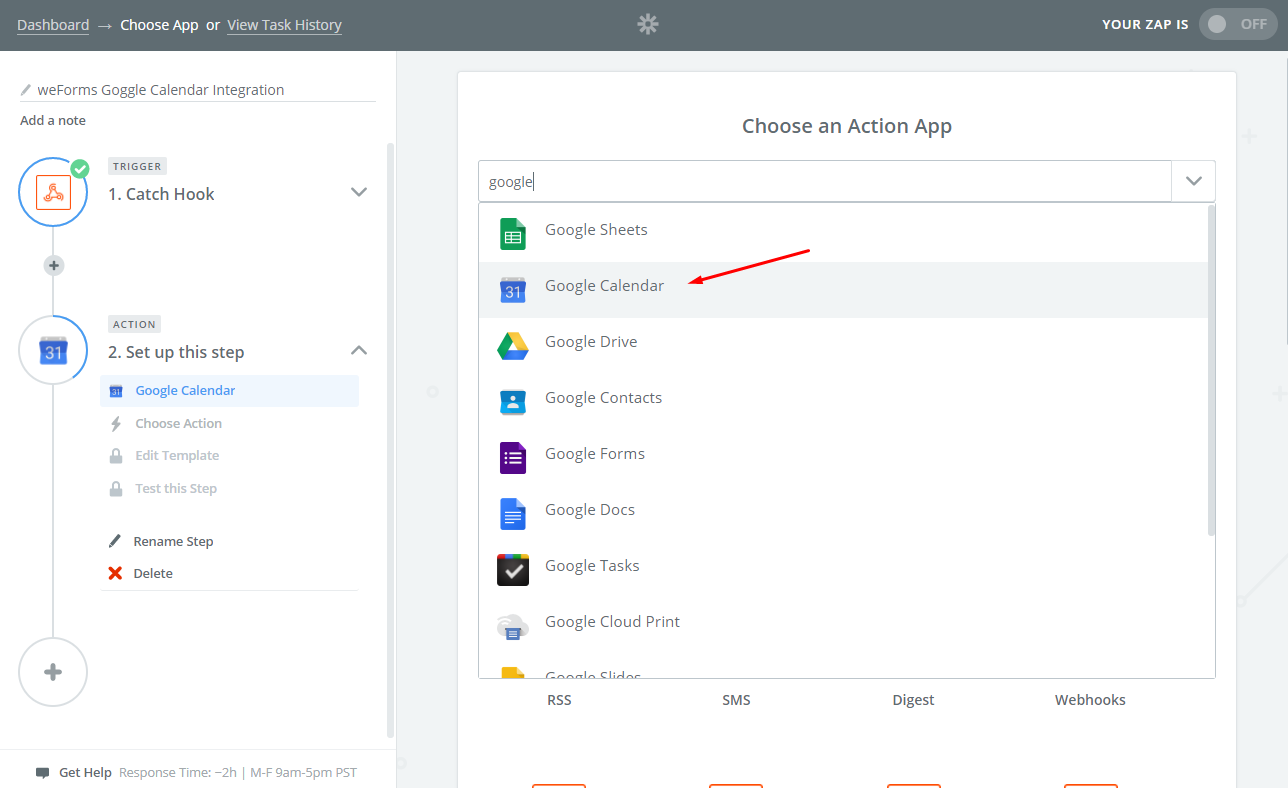Image resolution: width=1288 pixels, height=788 pixels.
Task: Click the purple Google Forms icon
Action: (513, 458)
